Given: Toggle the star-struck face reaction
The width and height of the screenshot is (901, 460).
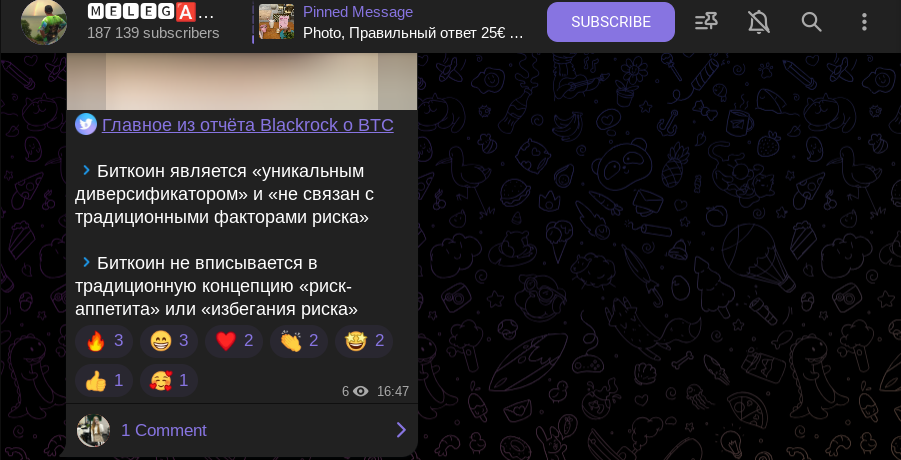Looking at the screenshot, I should click(364, 341).
